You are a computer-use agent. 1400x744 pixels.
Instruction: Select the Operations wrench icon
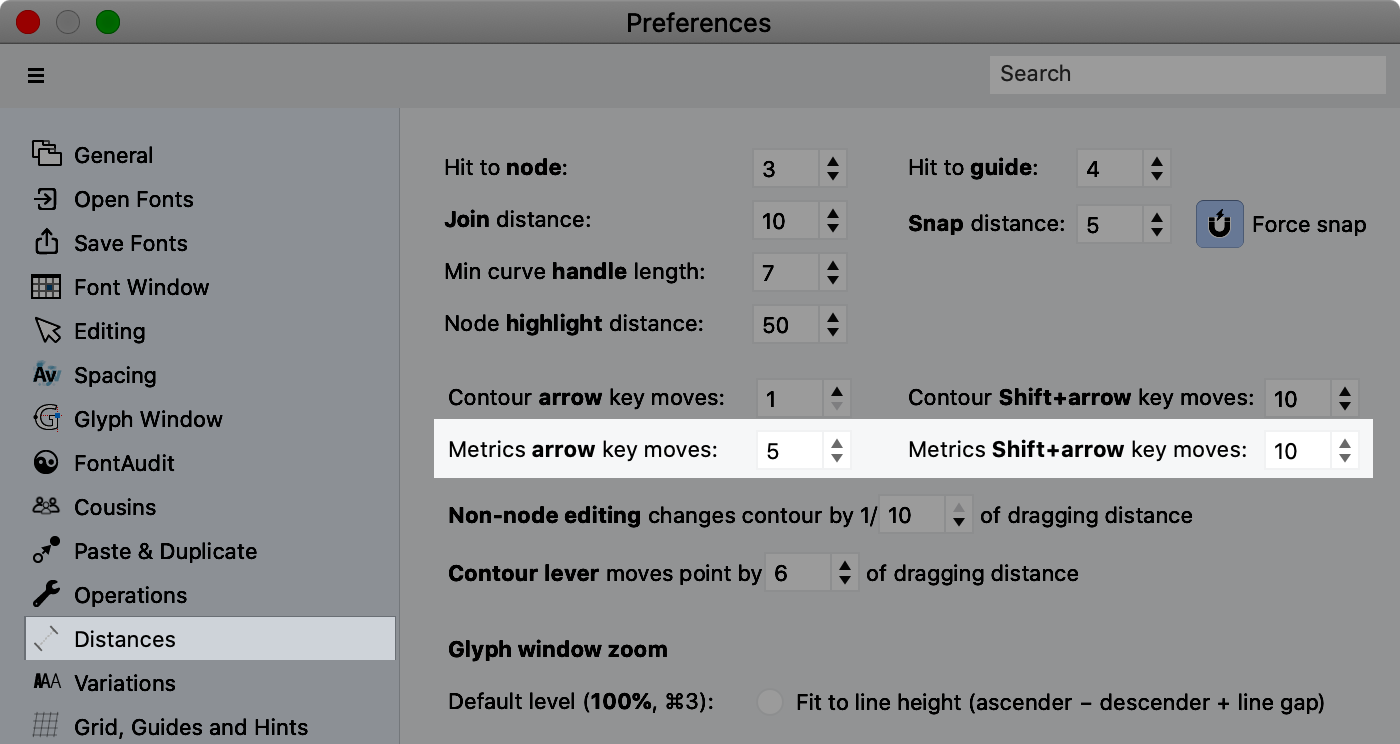47,595
